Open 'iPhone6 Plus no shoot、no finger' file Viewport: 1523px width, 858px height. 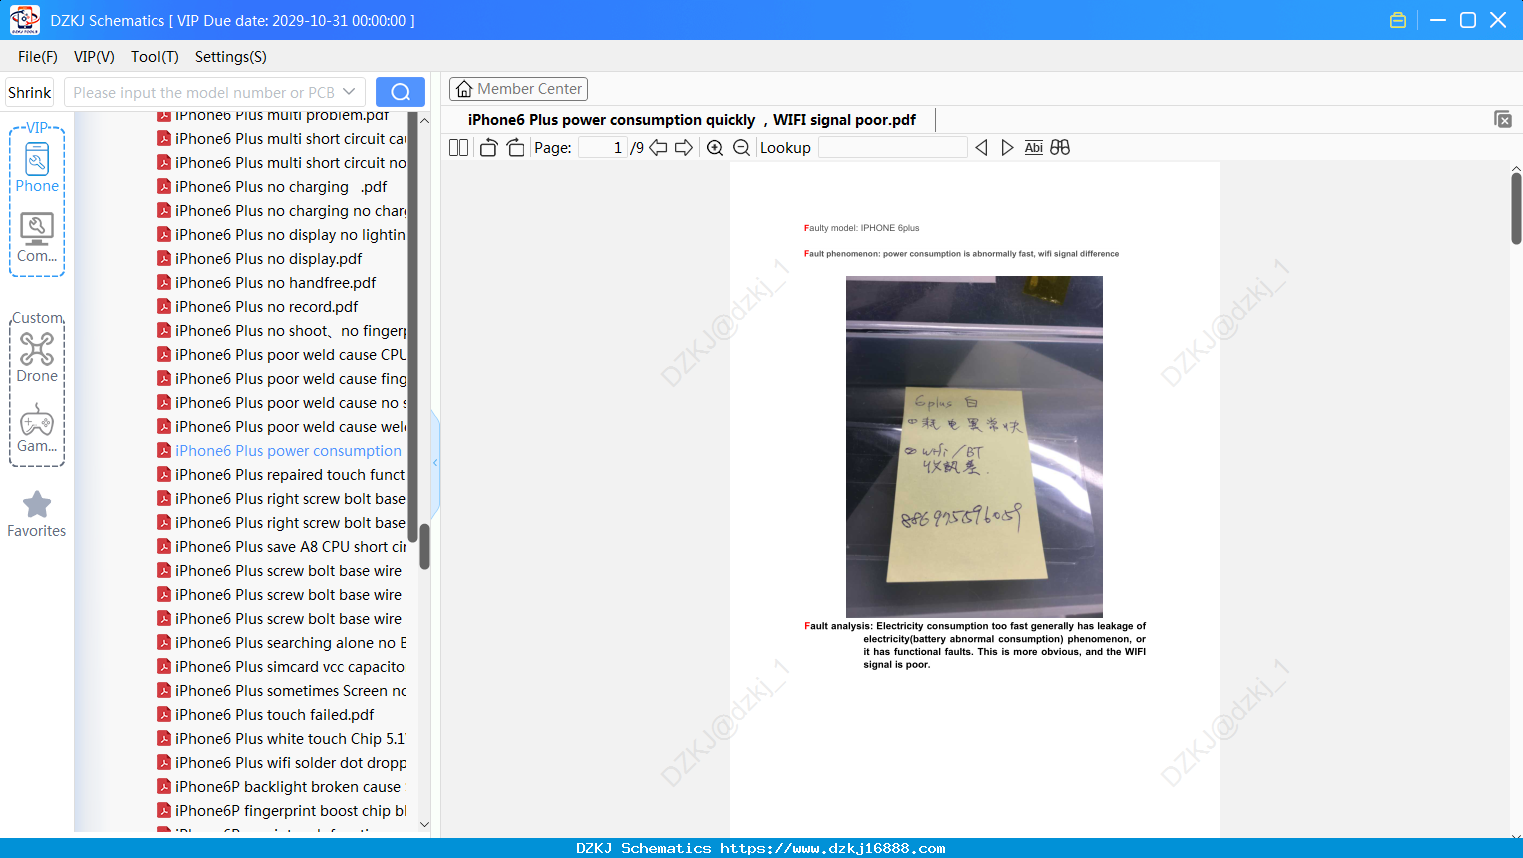281,331
